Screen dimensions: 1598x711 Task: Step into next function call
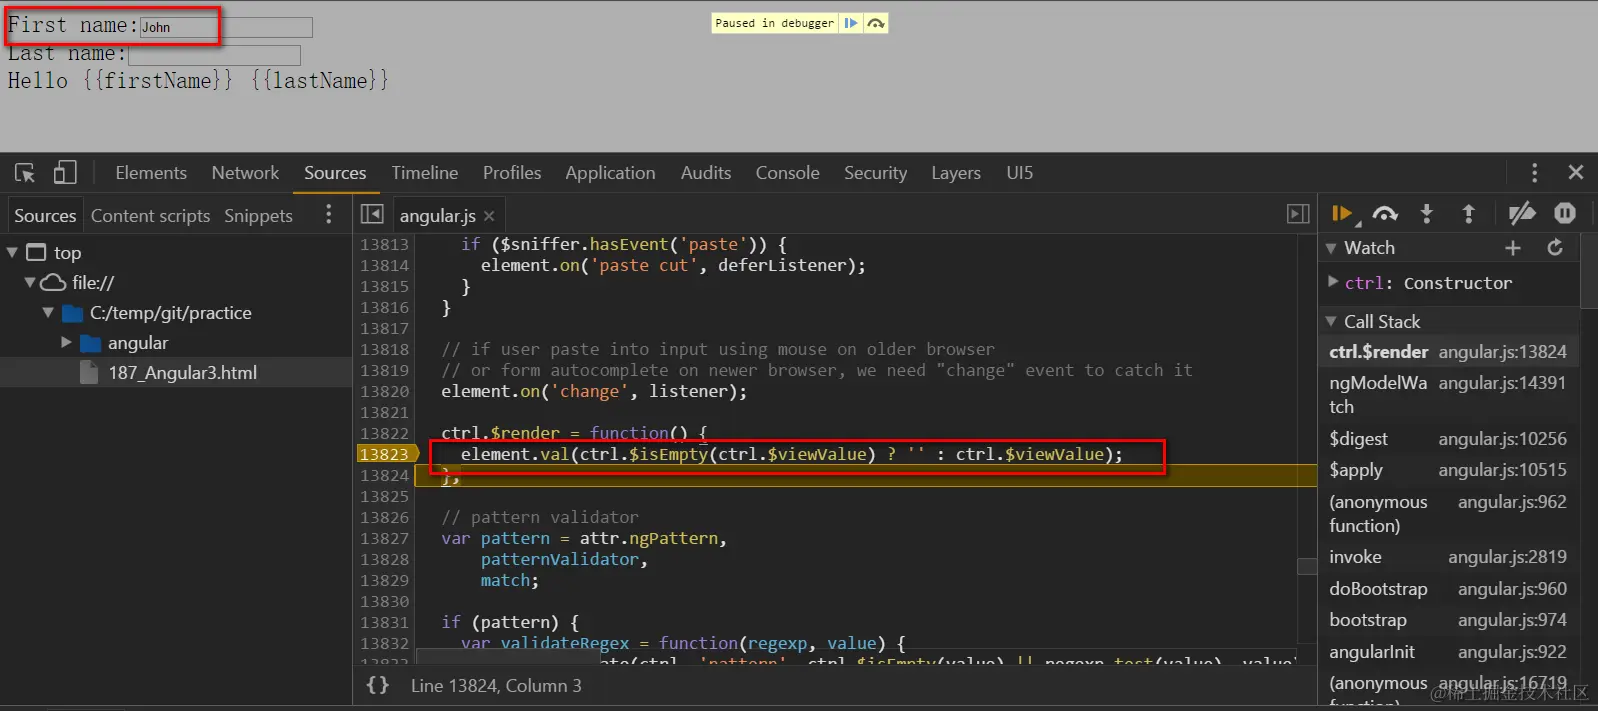1427,213
